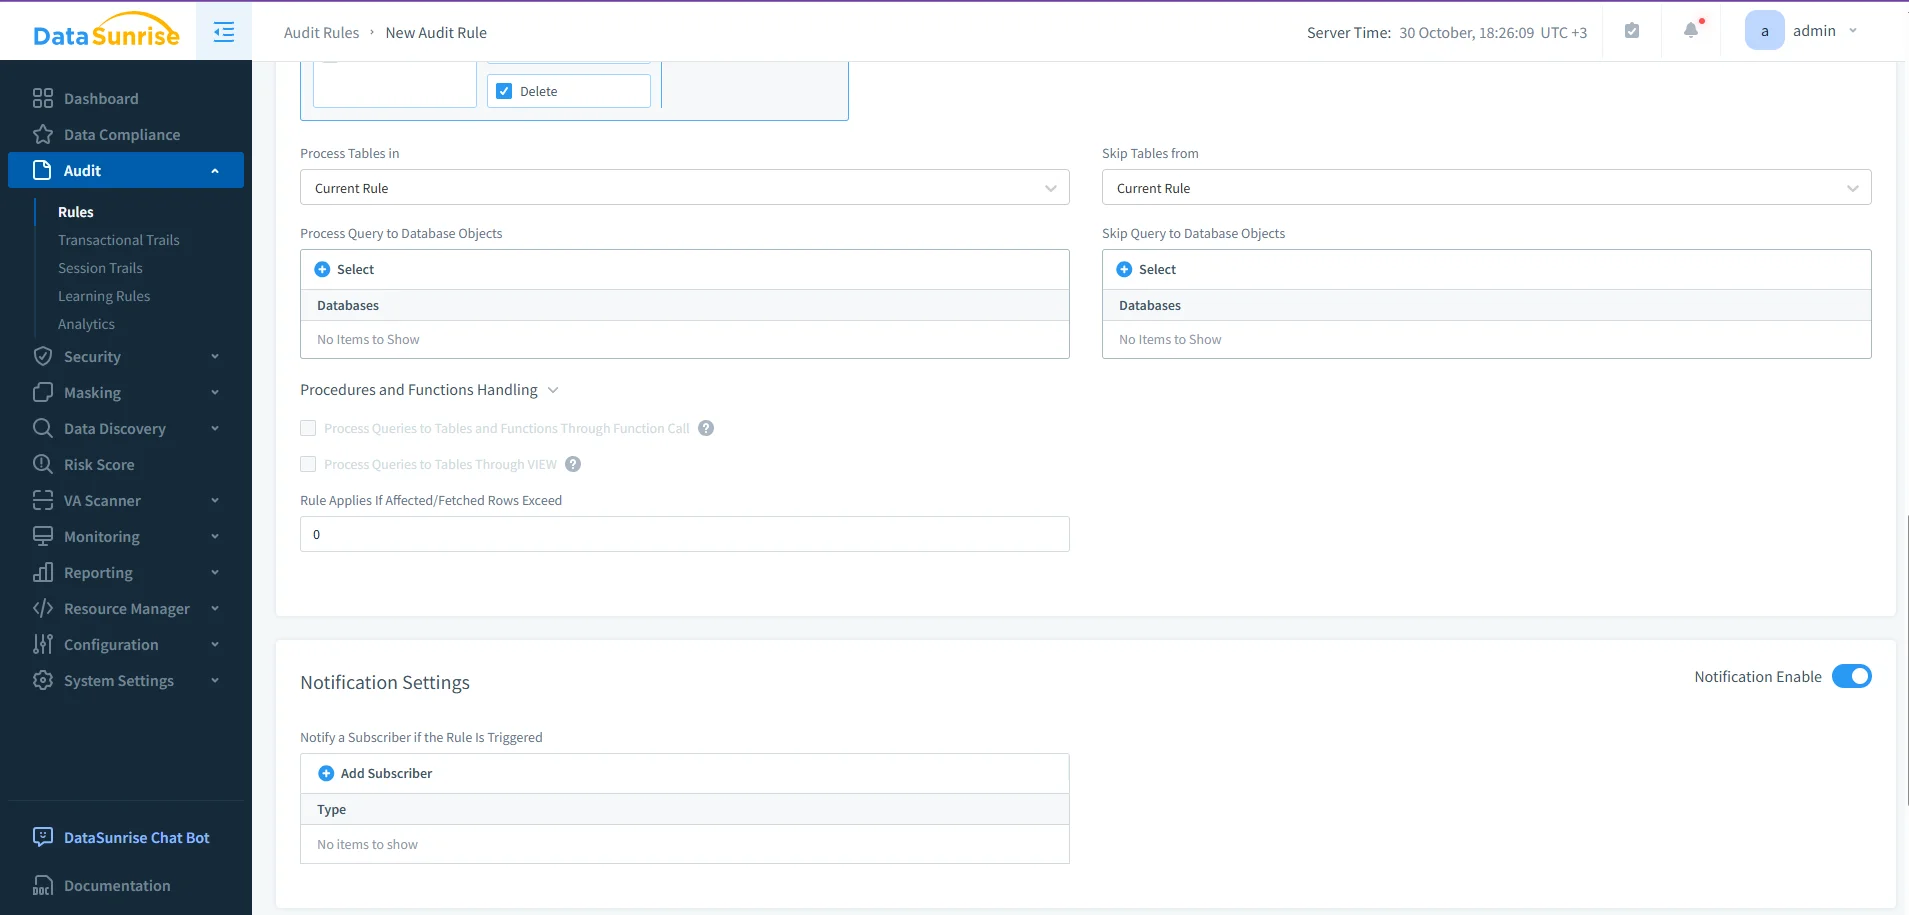Select the Risk Score sidebar icon
This screenshot has height=915, width=1909.
pyautogui.click(x=42, y=464)
